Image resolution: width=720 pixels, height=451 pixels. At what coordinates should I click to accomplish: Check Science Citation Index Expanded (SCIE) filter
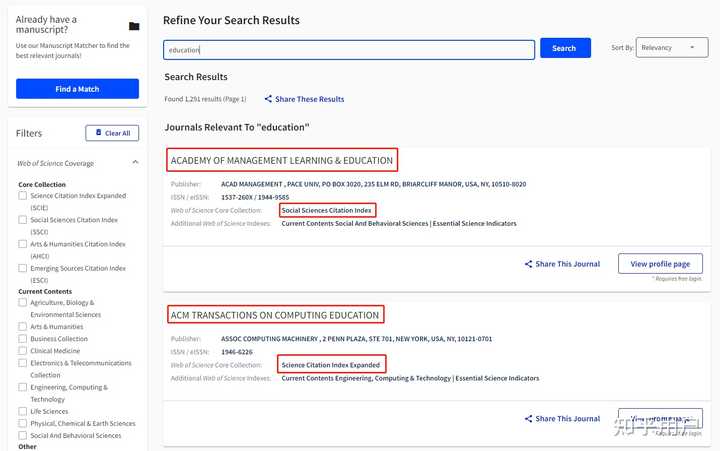tap(22, 196)
